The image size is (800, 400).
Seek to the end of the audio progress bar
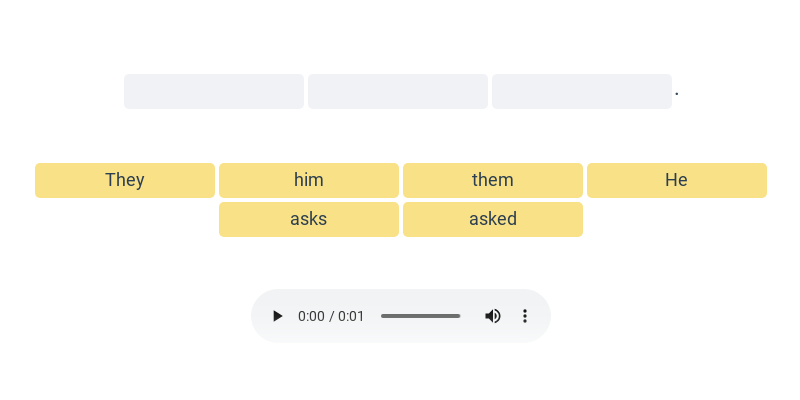(x=459, y=316)
